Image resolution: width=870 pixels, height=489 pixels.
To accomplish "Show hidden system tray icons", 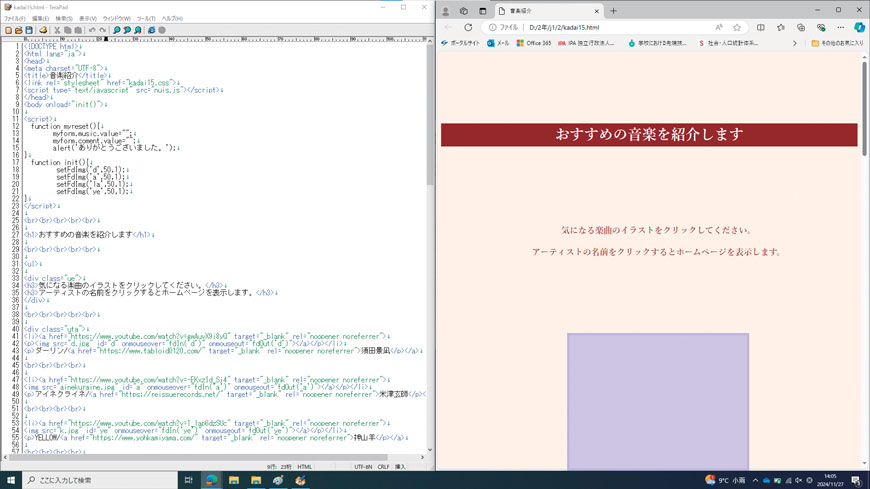I will (x=755, y=481).
